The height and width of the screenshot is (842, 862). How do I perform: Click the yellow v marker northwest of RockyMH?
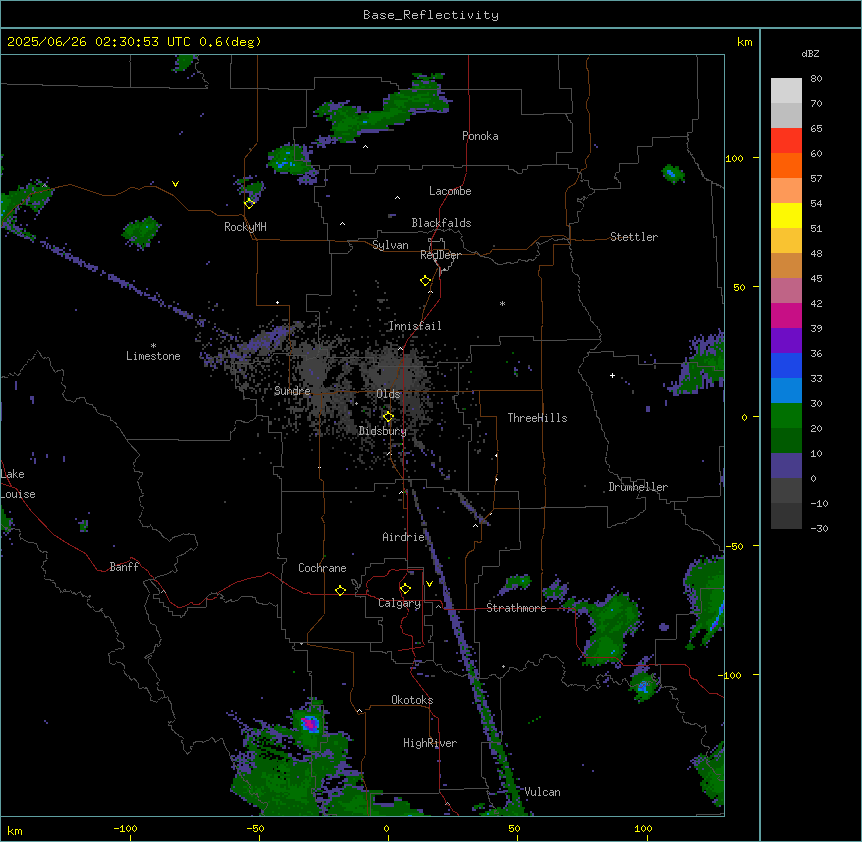[175, 184]
